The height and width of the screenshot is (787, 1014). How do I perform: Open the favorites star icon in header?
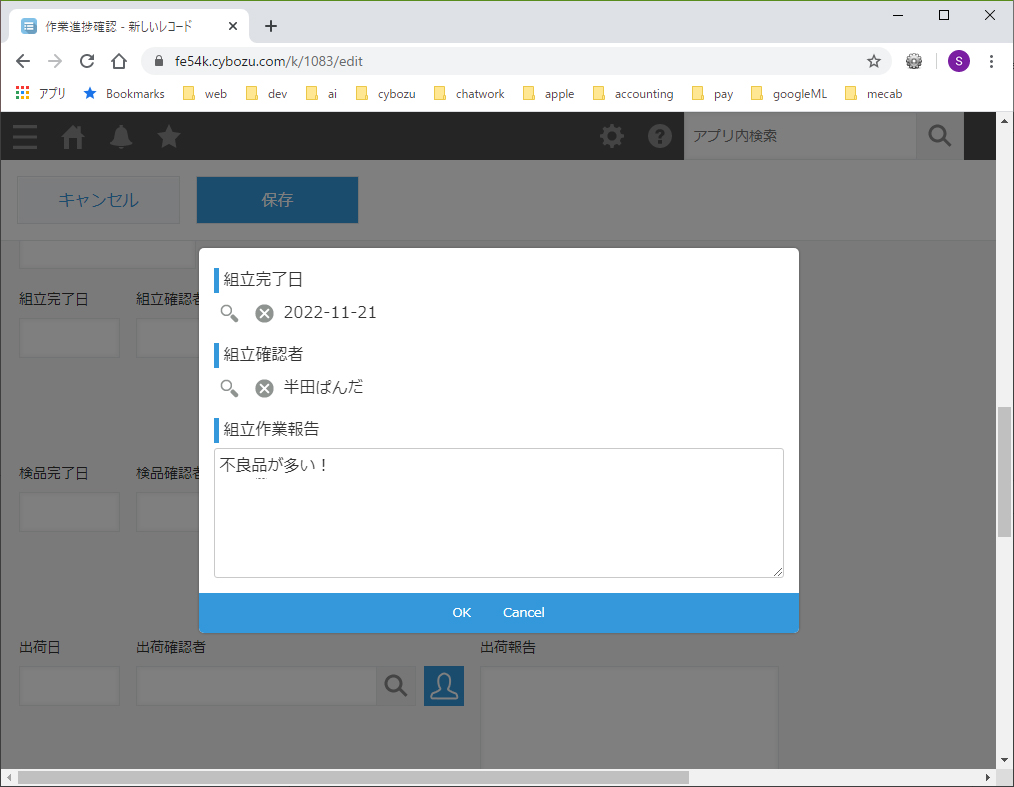pos(169,137)
